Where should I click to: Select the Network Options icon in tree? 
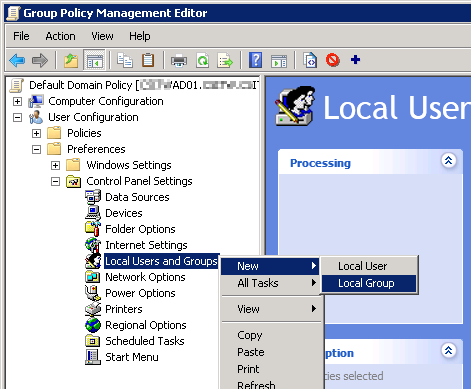tap(93, 277)
